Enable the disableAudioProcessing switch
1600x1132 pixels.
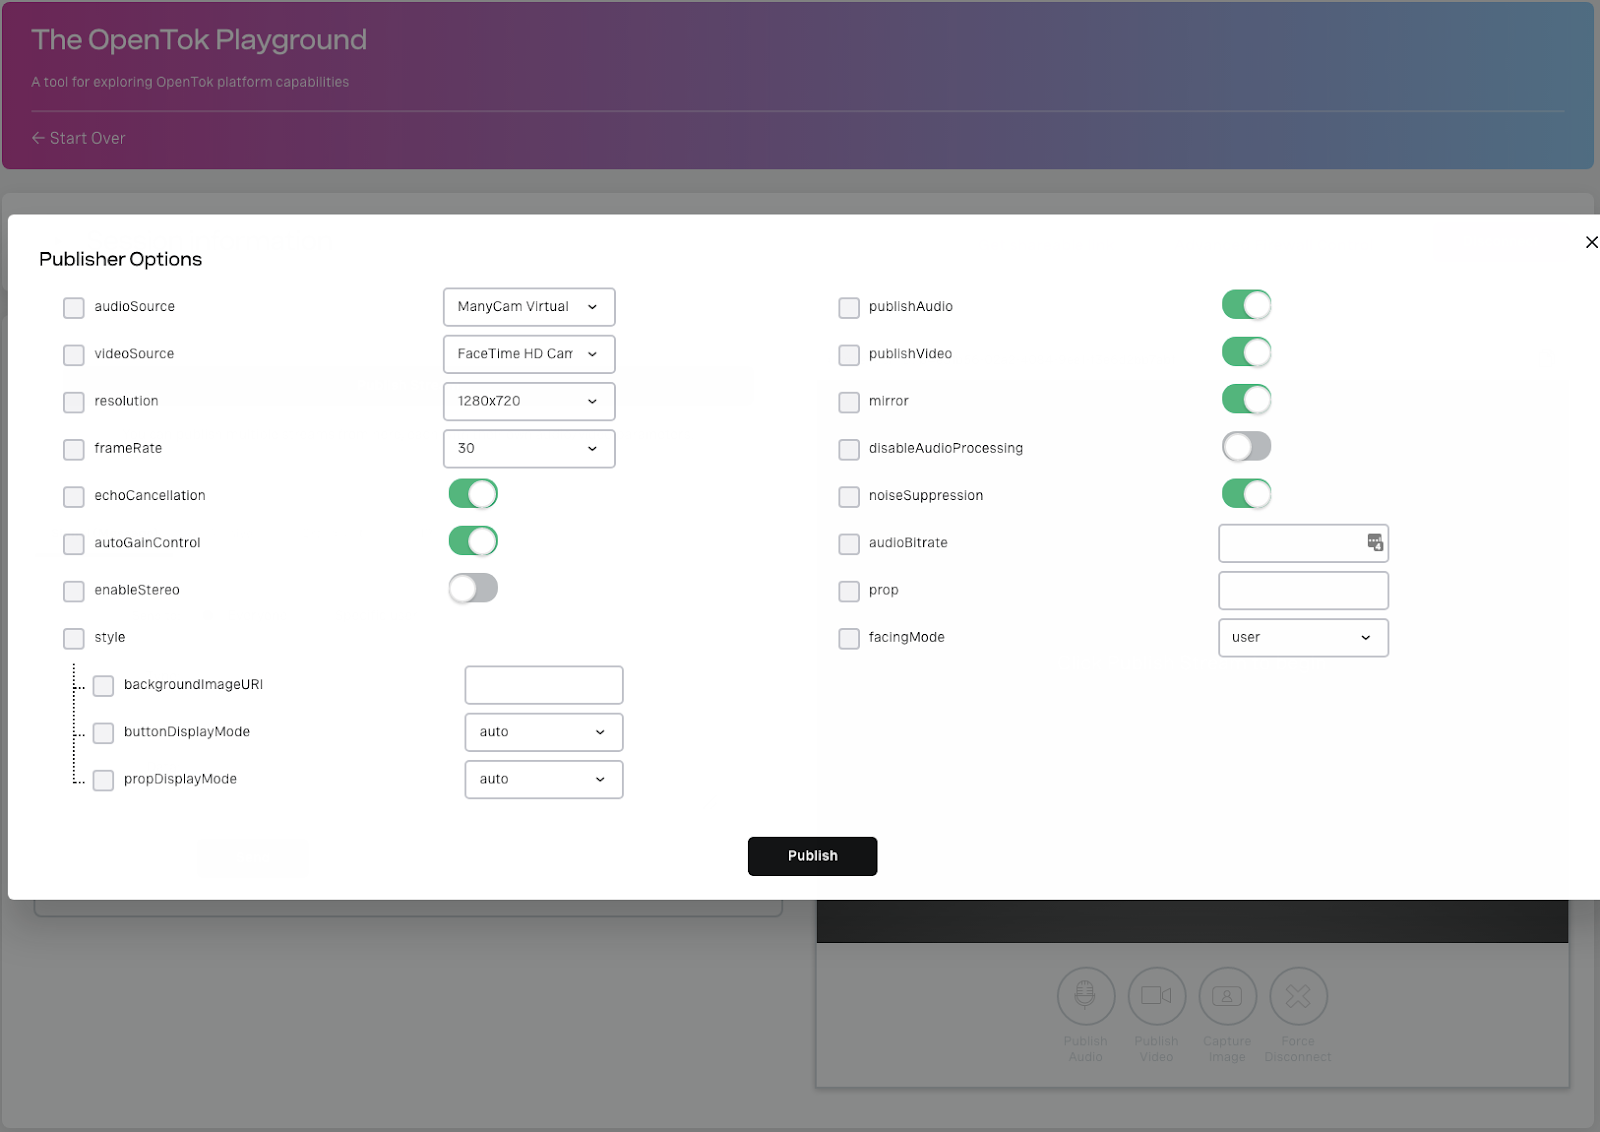coord(1246,446)
